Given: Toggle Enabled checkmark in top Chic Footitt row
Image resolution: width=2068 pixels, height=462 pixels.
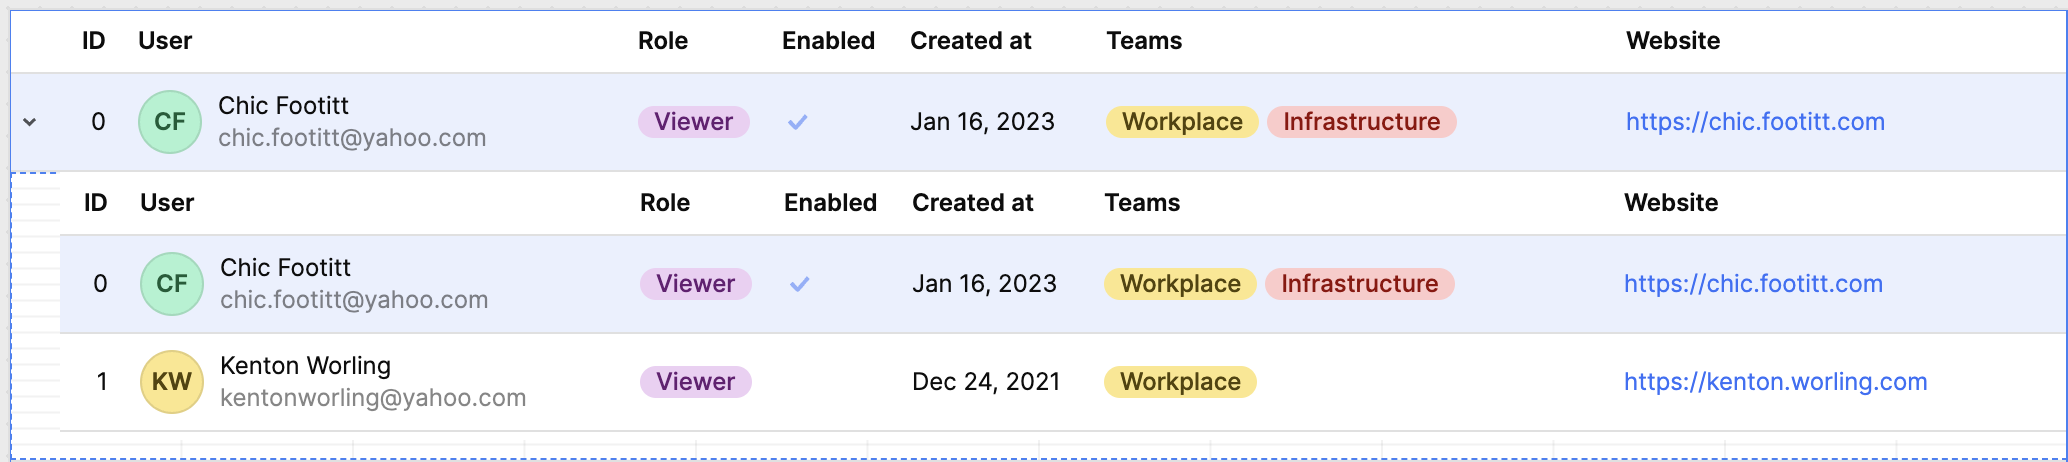Looking at the screenshot, I should [x=797, y=122].
